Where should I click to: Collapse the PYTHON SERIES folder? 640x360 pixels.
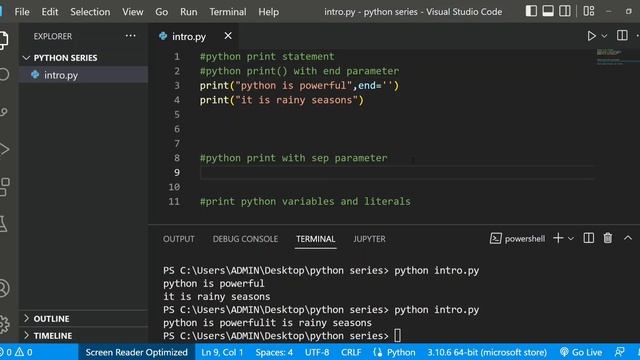pos(26,58)
